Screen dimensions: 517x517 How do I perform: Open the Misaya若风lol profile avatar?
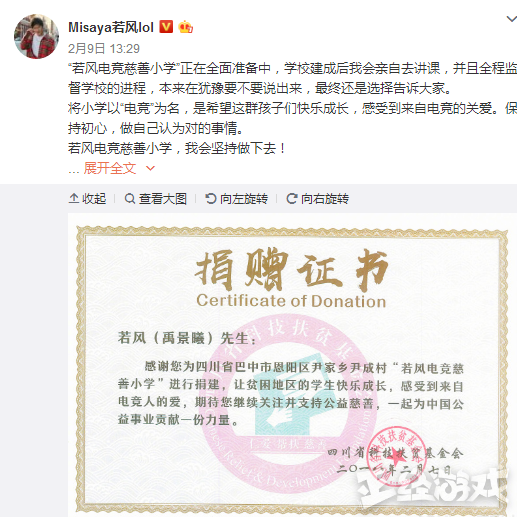click(x=36, y=36)
